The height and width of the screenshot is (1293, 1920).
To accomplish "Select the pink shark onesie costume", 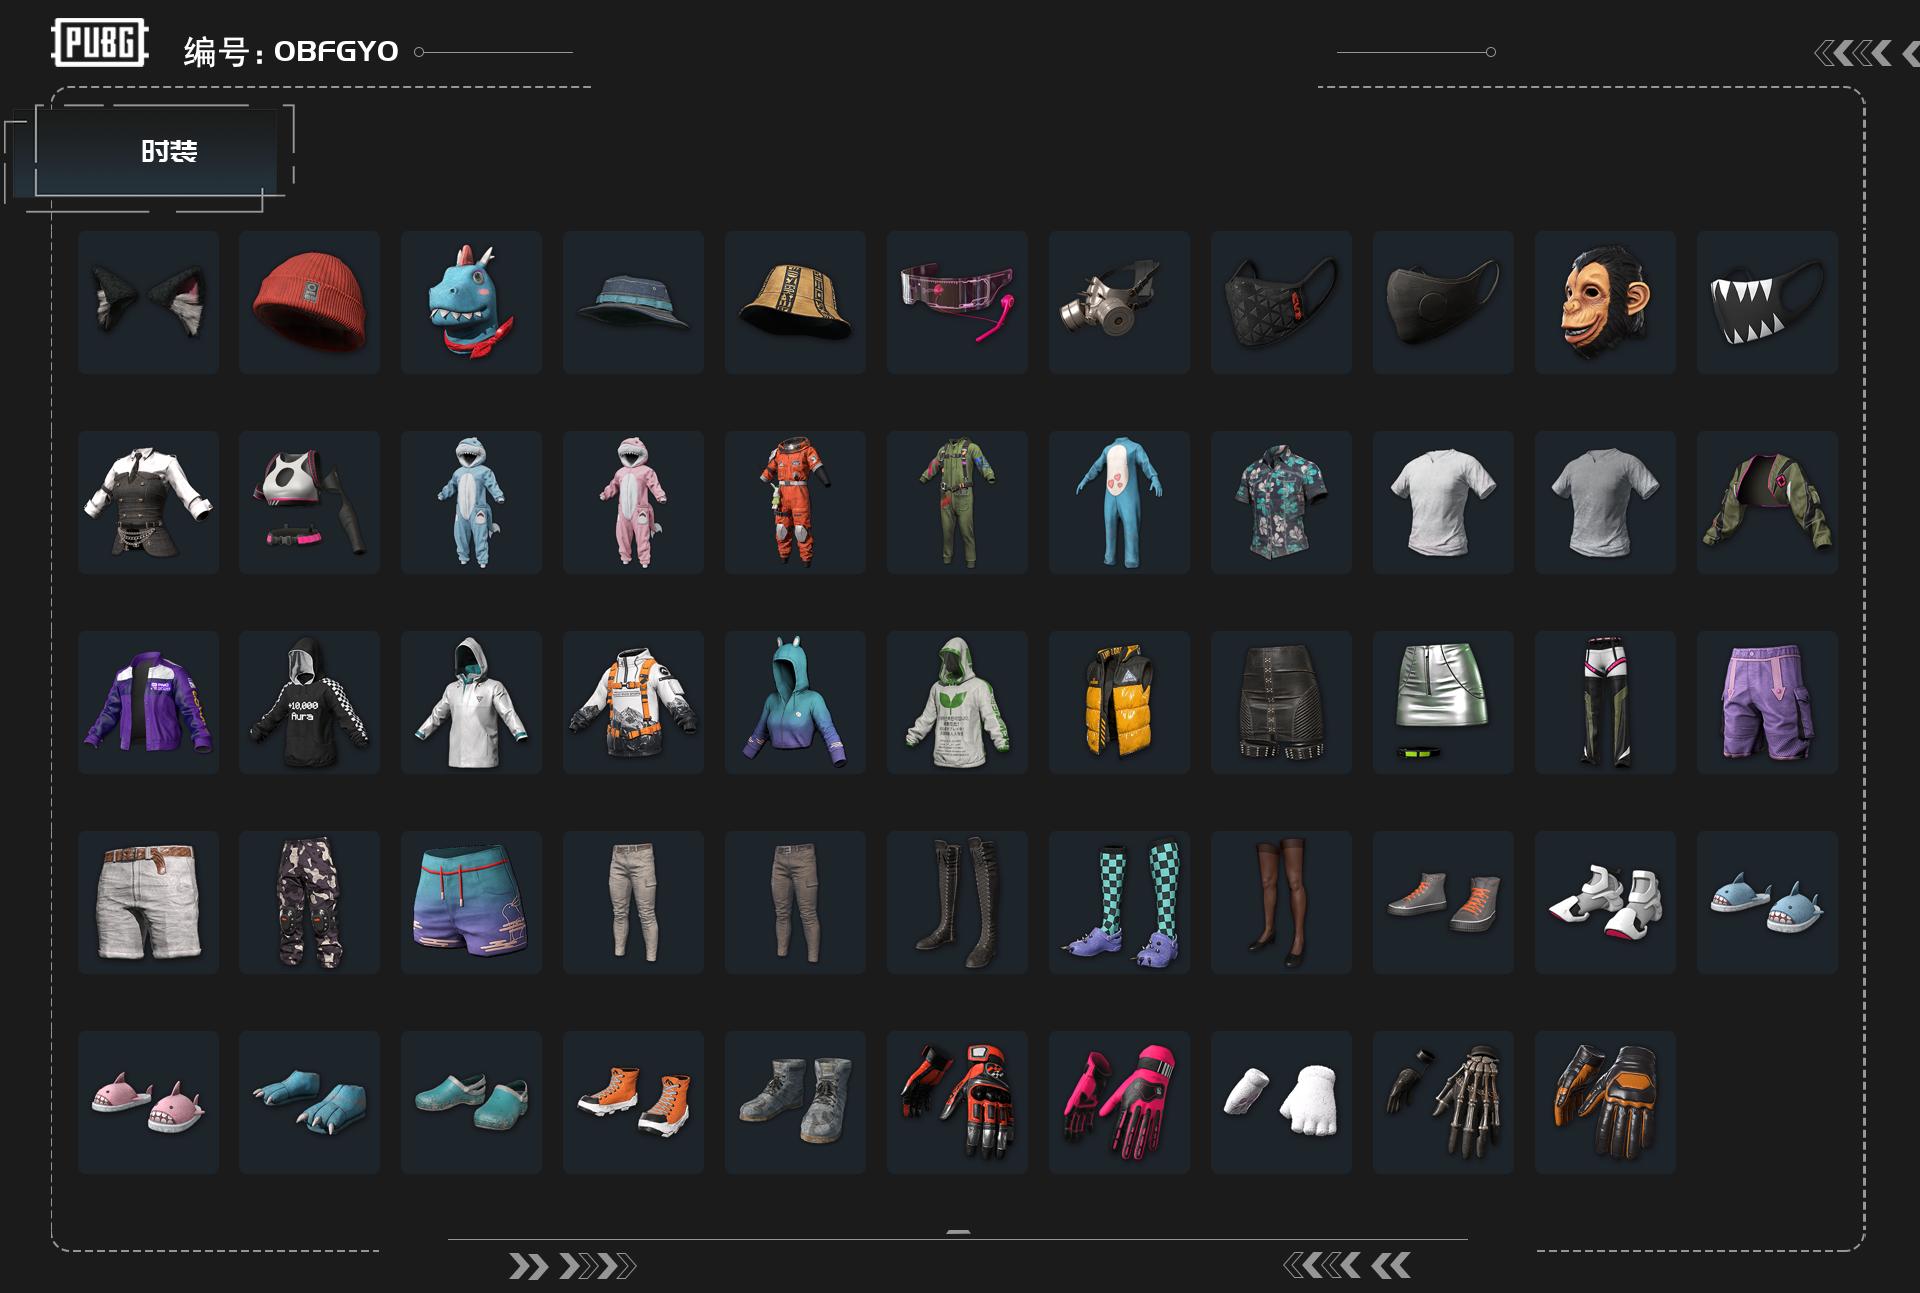I will (x=633, y=502).
